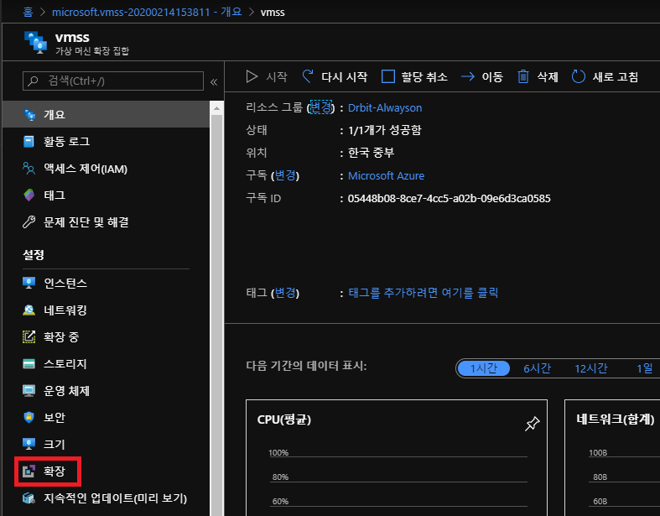Image resolution: width=660 pixels, height=516 pixels.
Task: Select the 12시간 time range
Action: tap(591, 369)
